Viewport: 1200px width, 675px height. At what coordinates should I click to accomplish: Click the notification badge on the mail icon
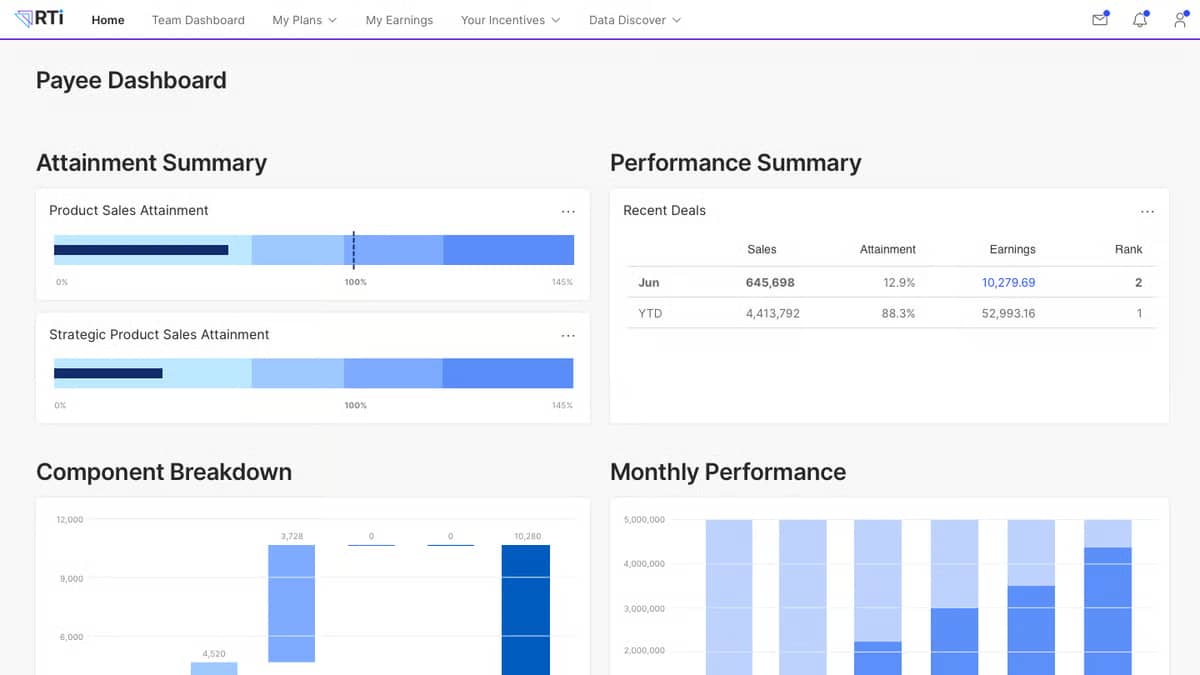click(x=1107, y=12)
